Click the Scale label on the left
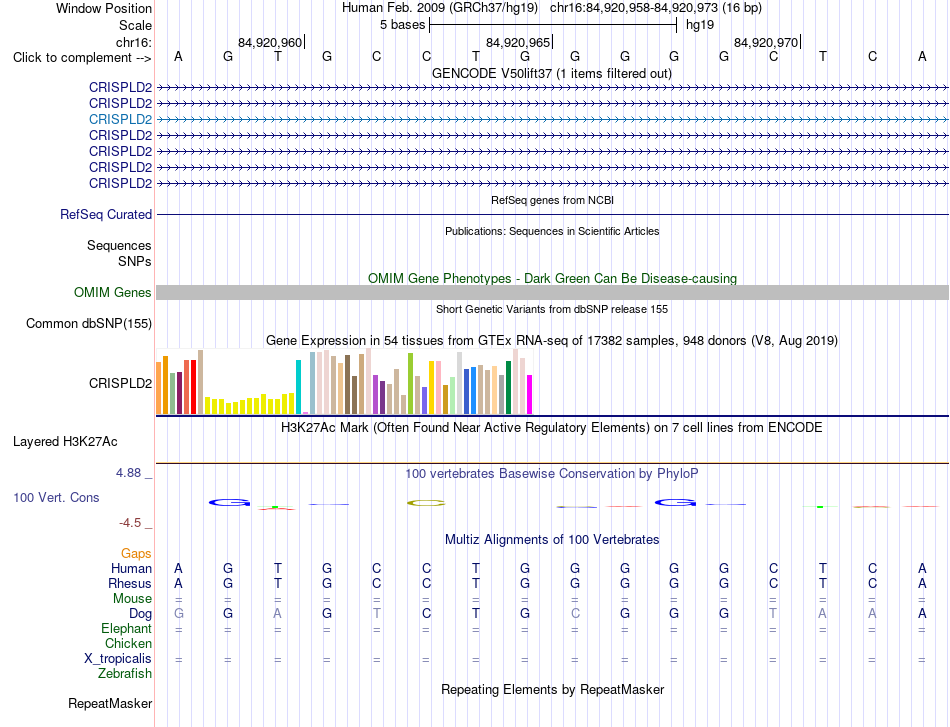 coord(135,25)
